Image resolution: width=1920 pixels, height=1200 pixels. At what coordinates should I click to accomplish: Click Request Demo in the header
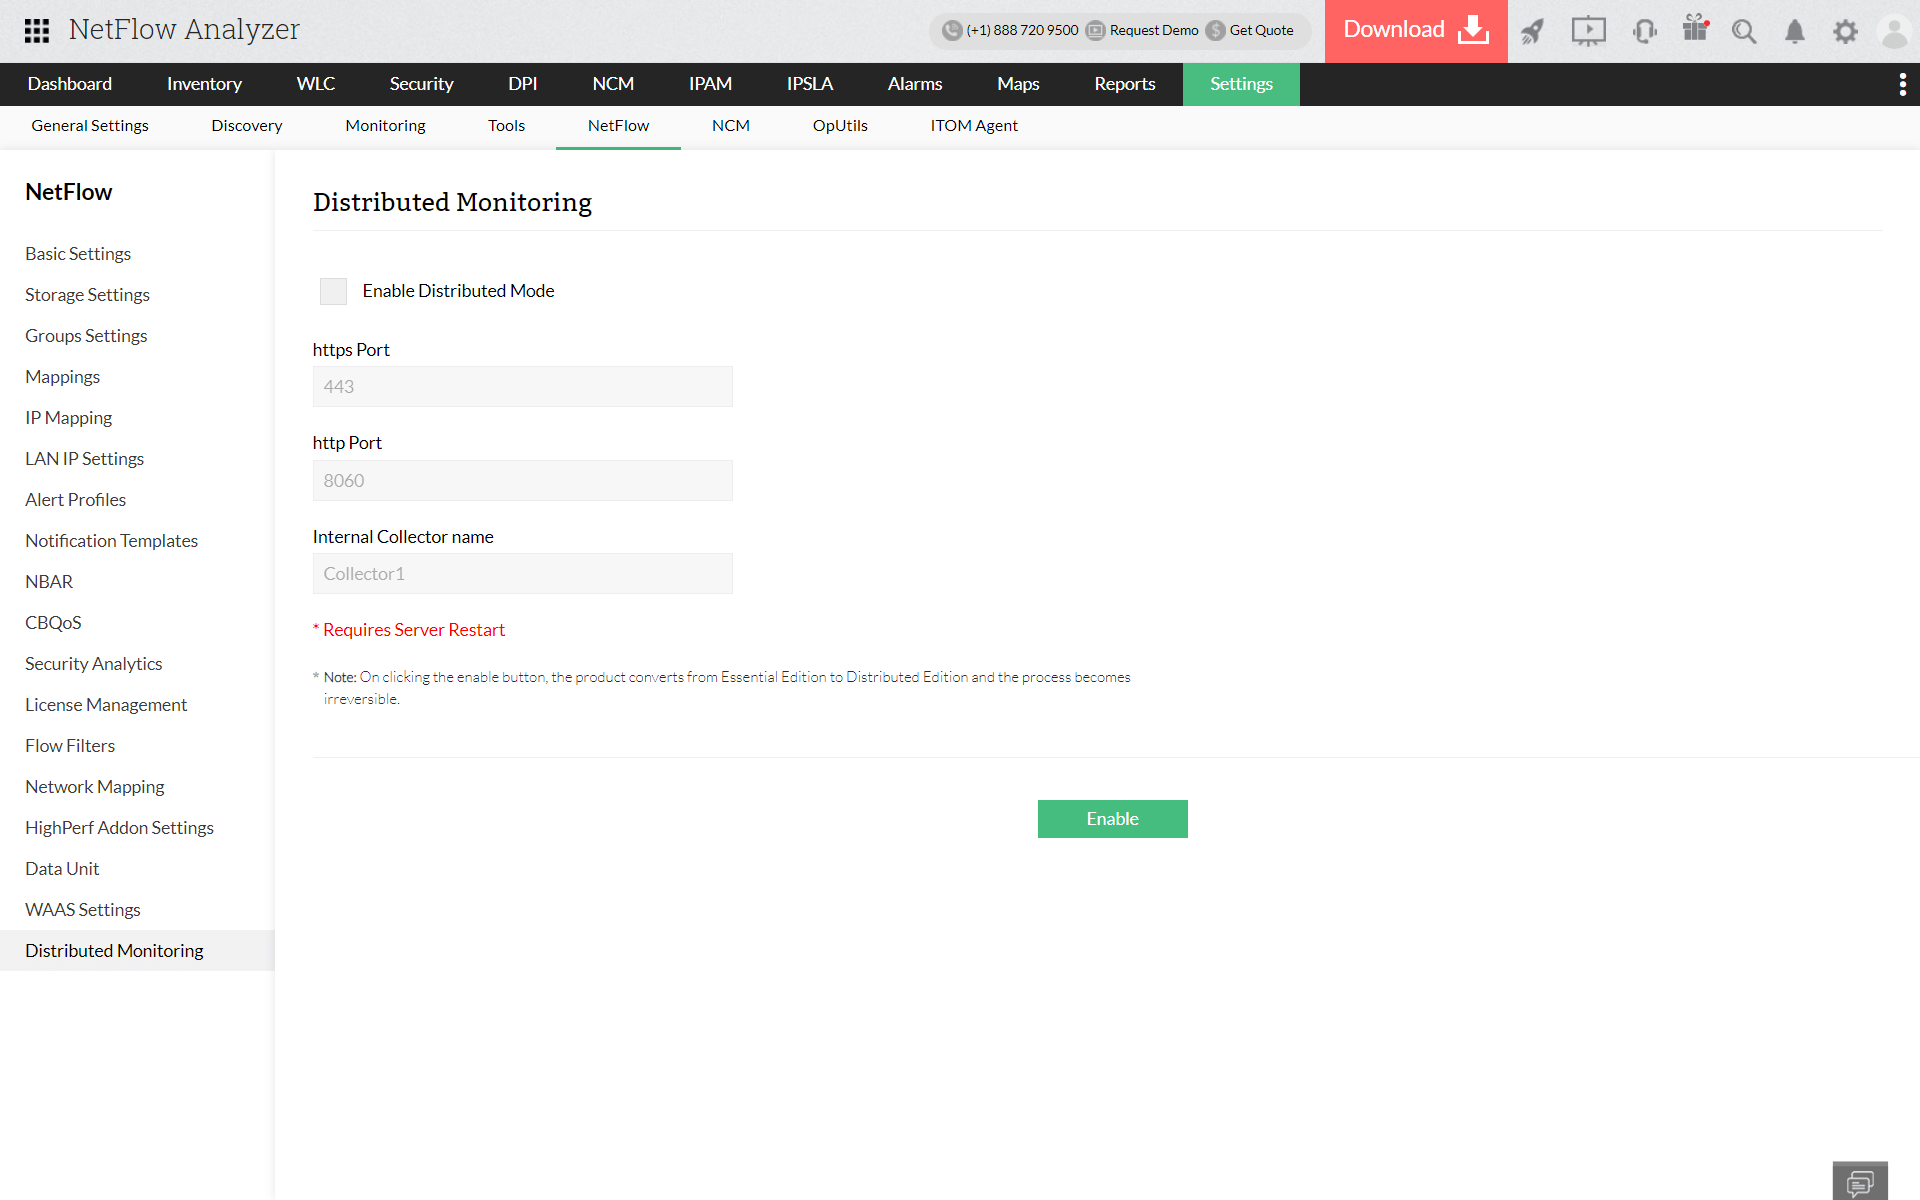click(1153, 30)
